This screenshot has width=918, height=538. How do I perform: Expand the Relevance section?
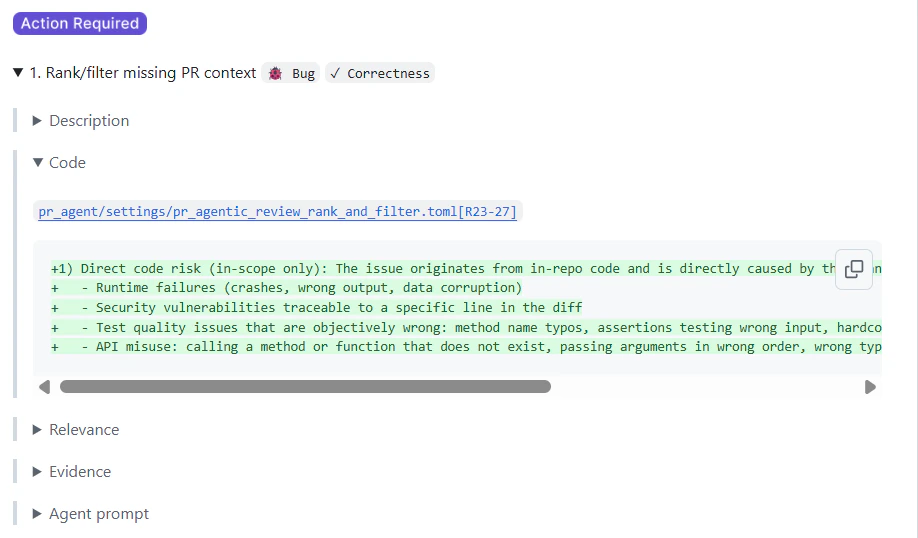tap(76, 430)
